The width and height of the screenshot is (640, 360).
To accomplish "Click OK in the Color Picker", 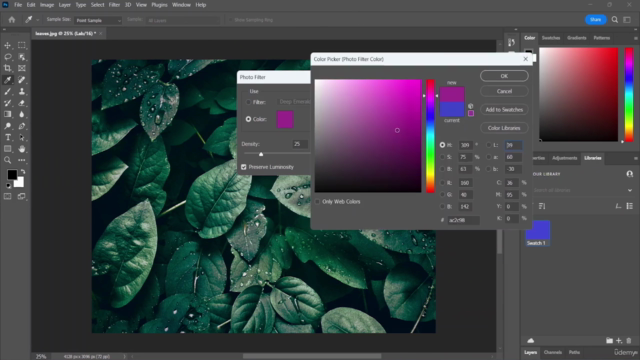I will pos(504,76).
